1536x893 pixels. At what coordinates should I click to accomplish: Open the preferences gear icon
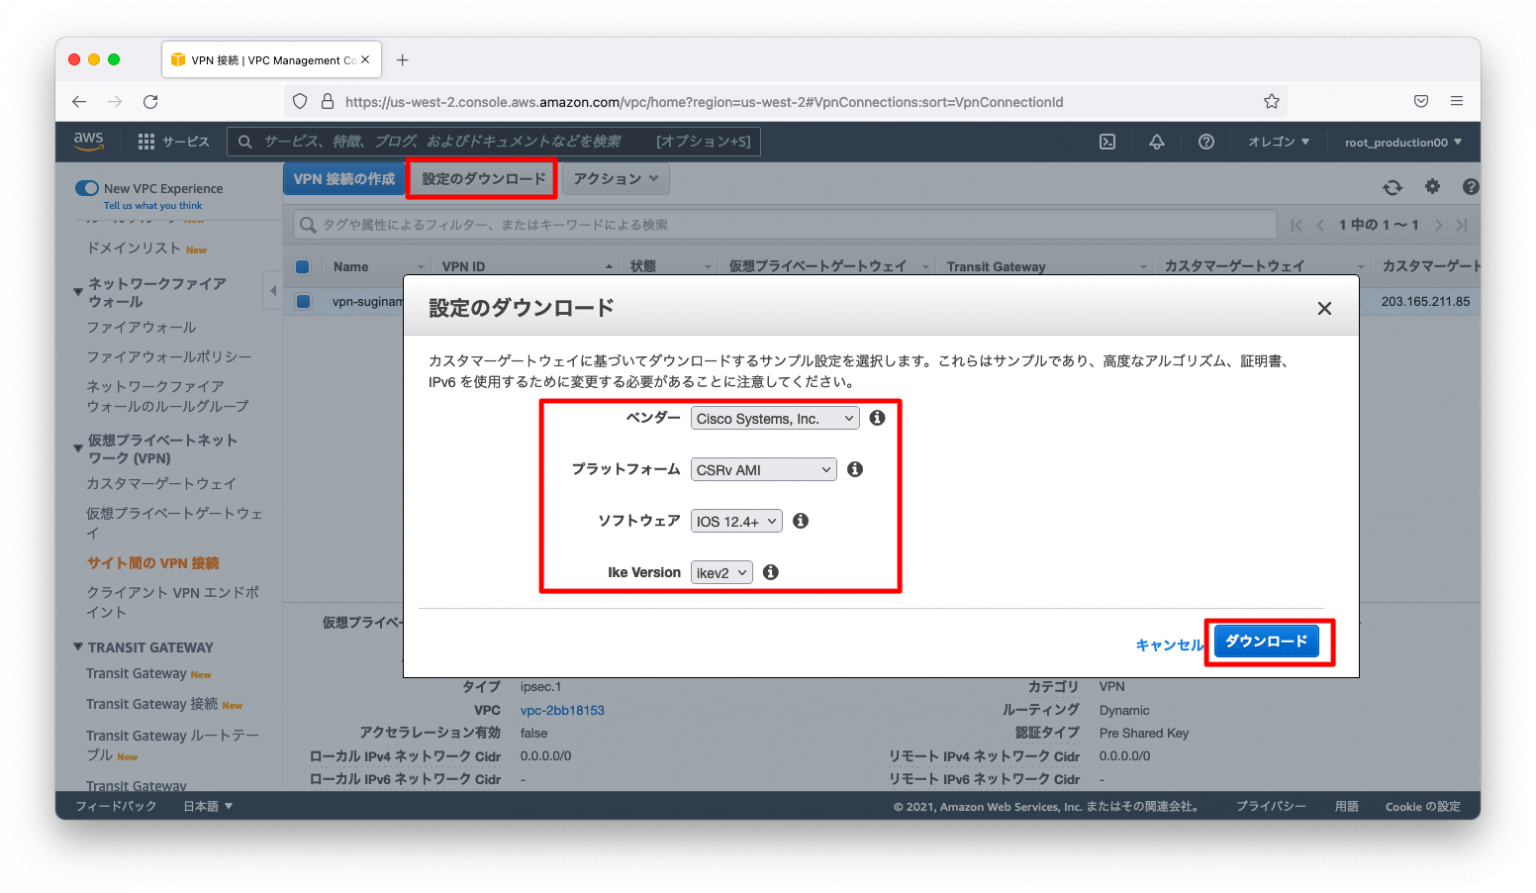click(x=1432, y=186)
